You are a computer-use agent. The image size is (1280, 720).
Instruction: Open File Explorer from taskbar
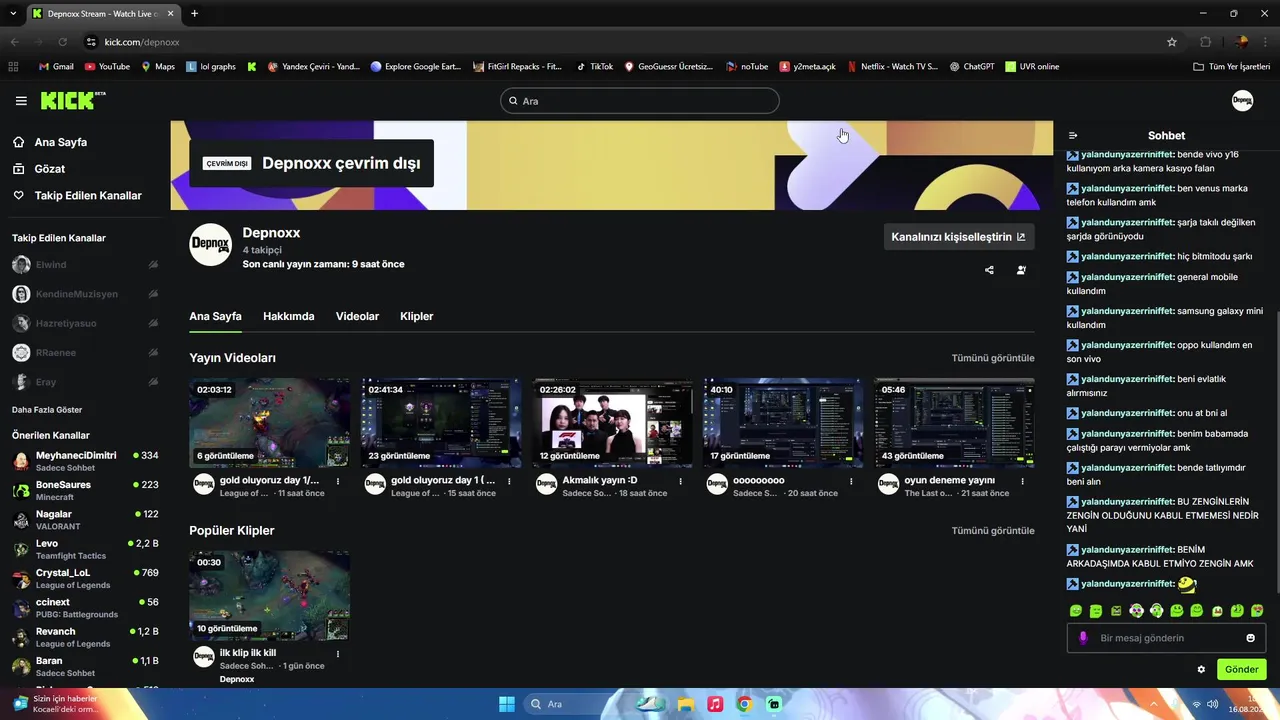686,704
